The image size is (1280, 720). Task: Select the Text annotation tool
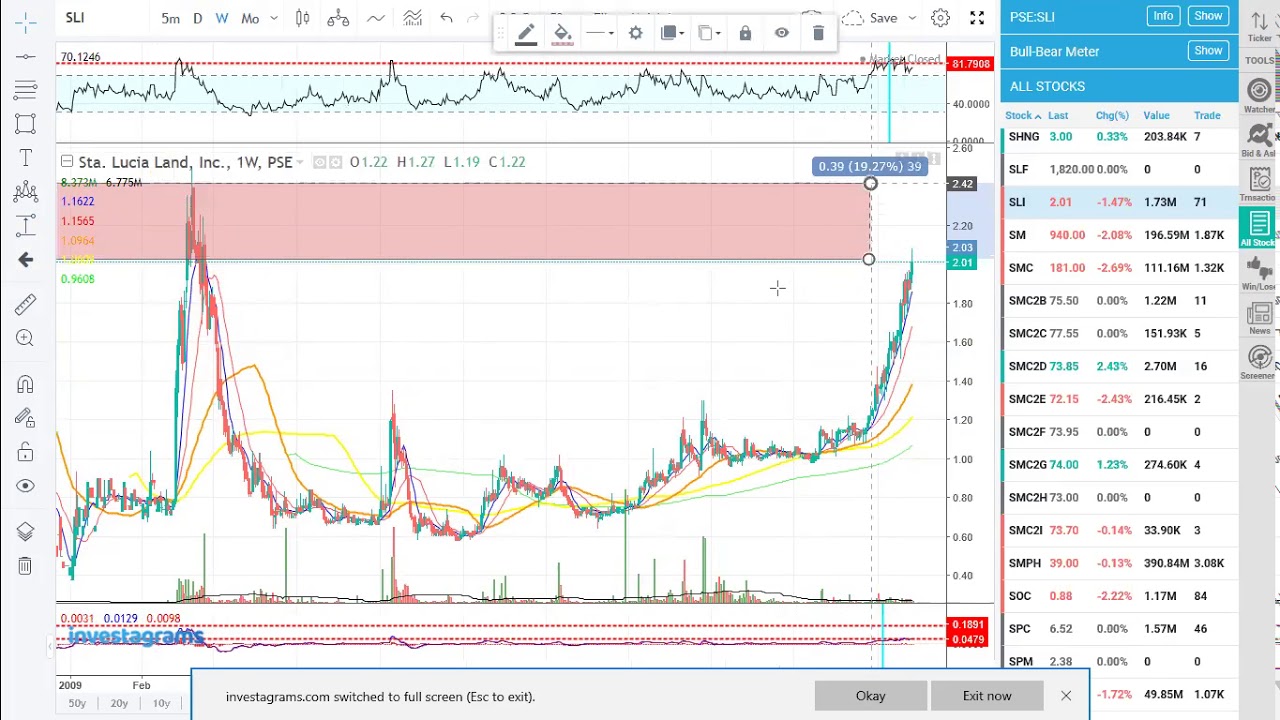pyautogui.click(x=26, y=158)
